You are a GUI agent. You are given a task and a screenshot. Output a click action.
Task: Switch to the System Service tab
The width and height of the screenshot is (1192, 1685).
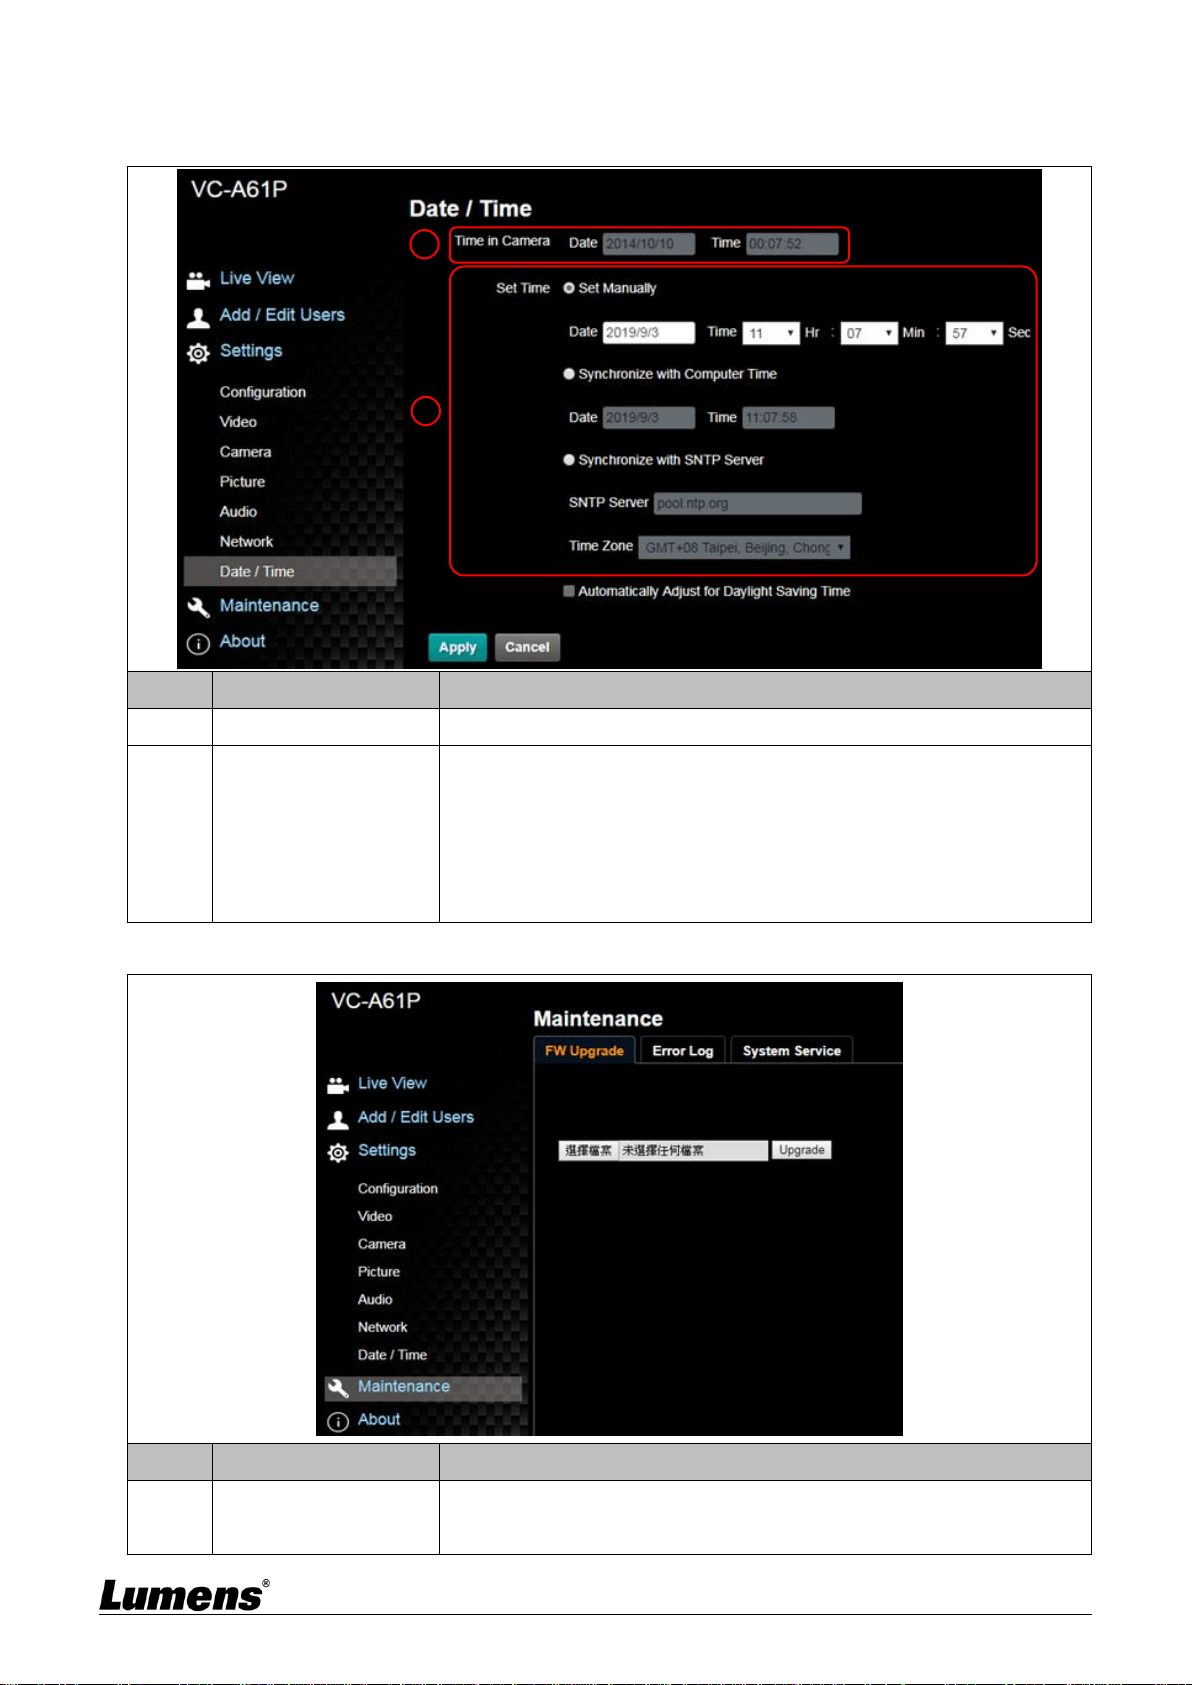tap(792, 1051)
